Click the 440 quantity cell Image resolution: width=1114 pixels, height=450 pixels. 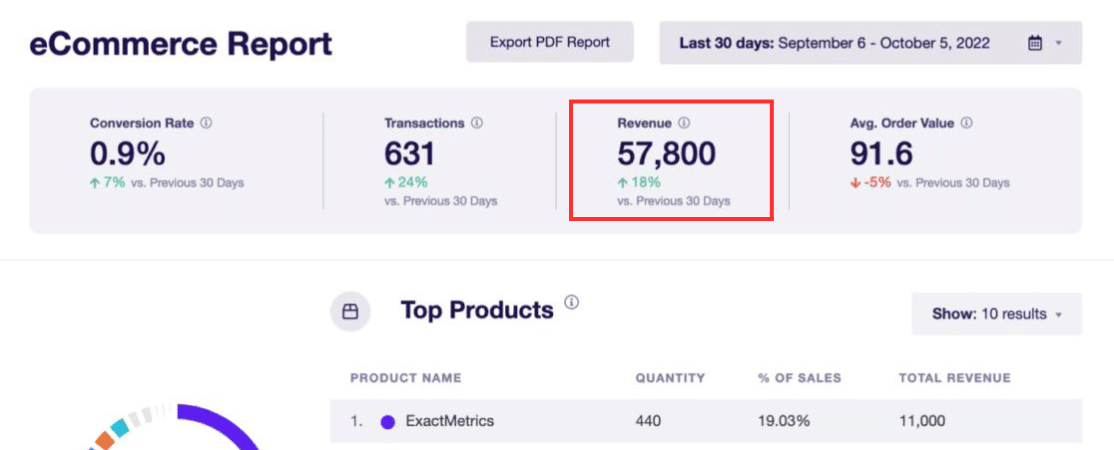[x=648, y=421]
